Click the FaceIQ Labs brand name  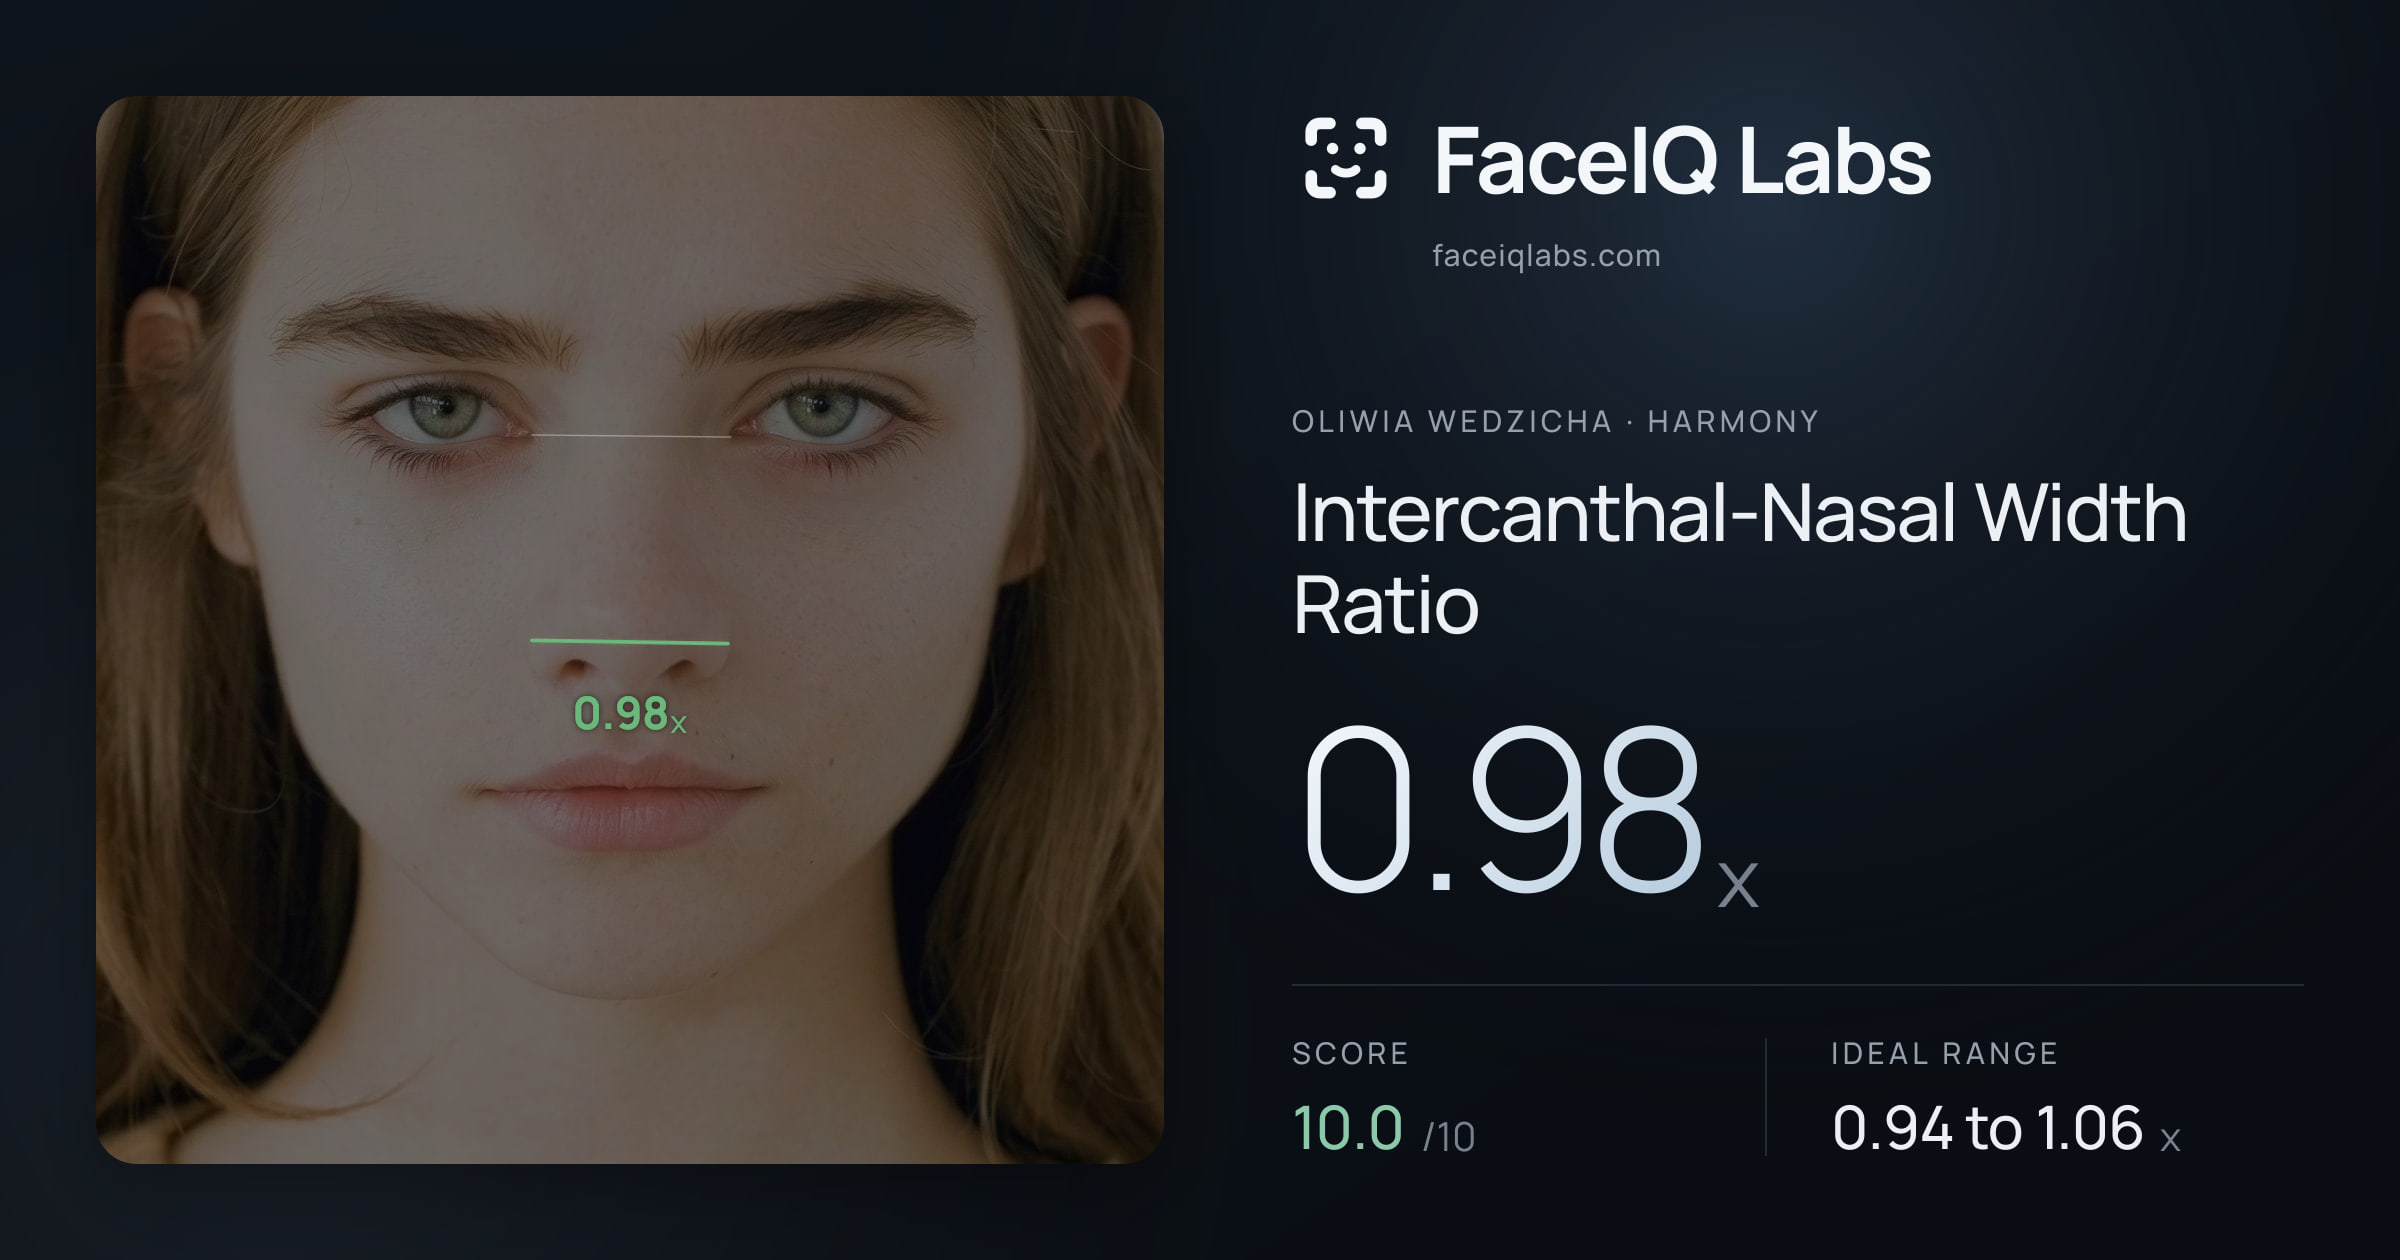(x=1682, y=160)
